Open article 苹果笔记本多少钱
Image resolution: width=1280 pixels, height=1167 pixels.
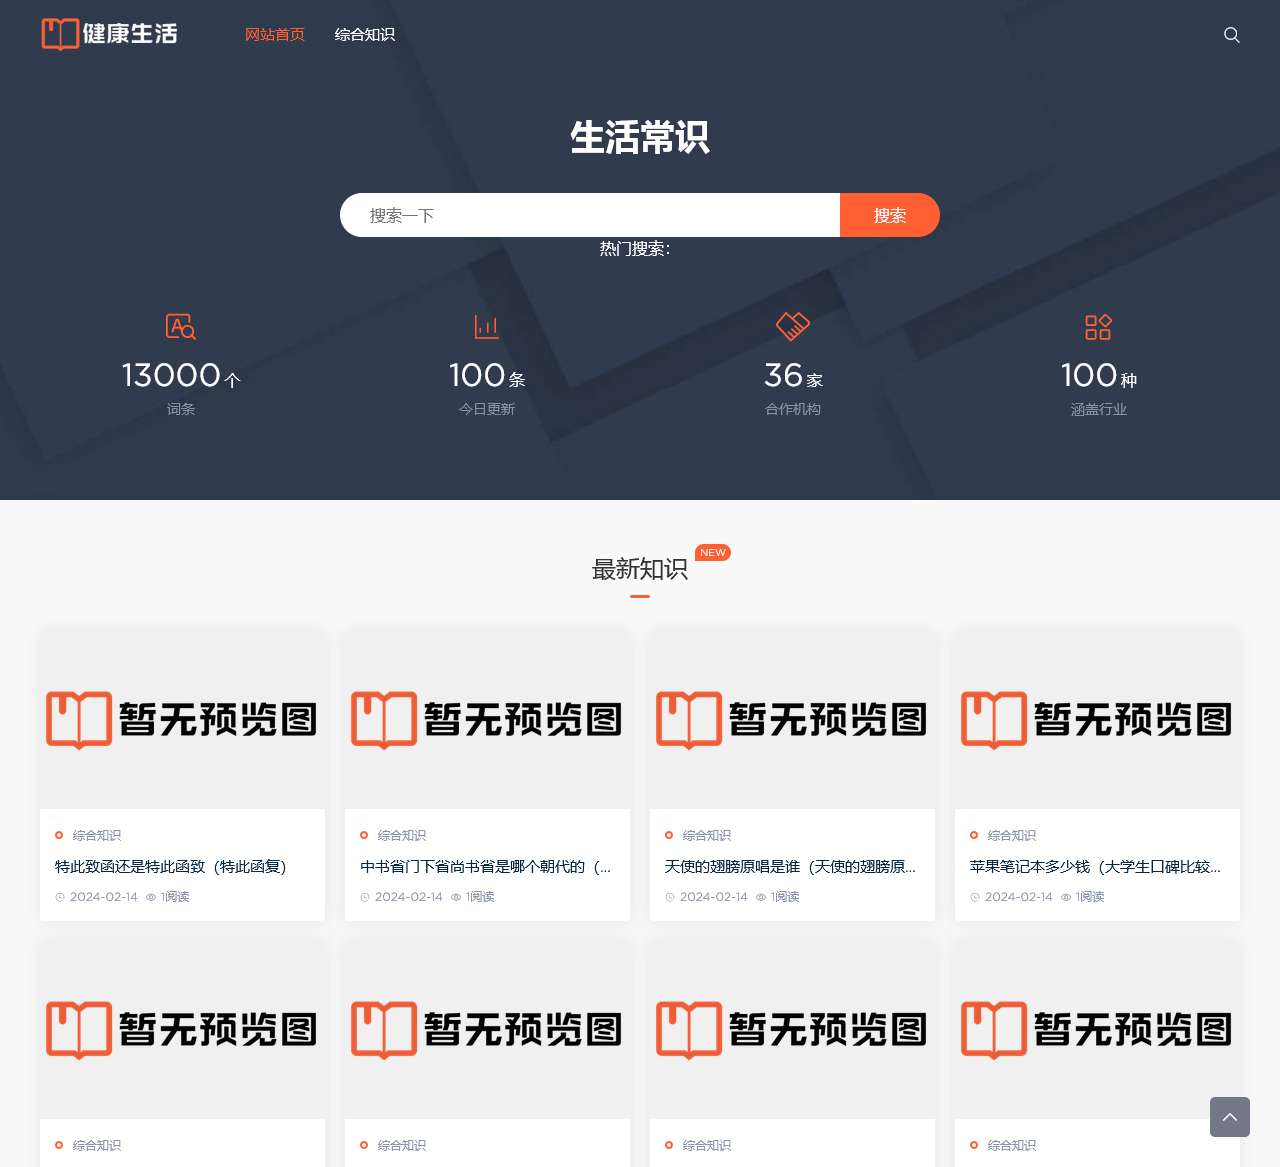tap(1095, 867)
